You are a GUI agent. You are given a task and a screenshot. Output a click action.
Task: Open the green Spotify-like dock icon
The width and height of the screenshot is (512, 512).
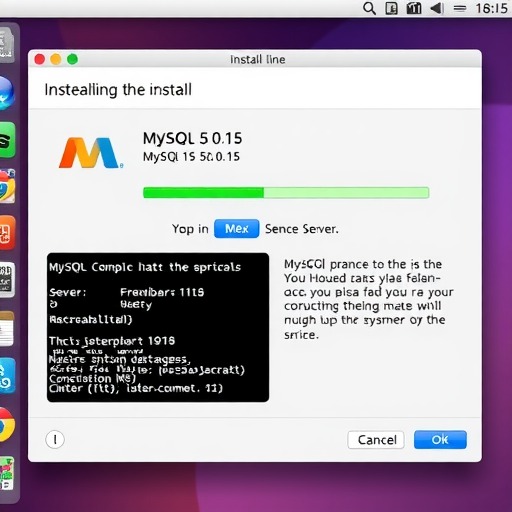tap(7, 140)
